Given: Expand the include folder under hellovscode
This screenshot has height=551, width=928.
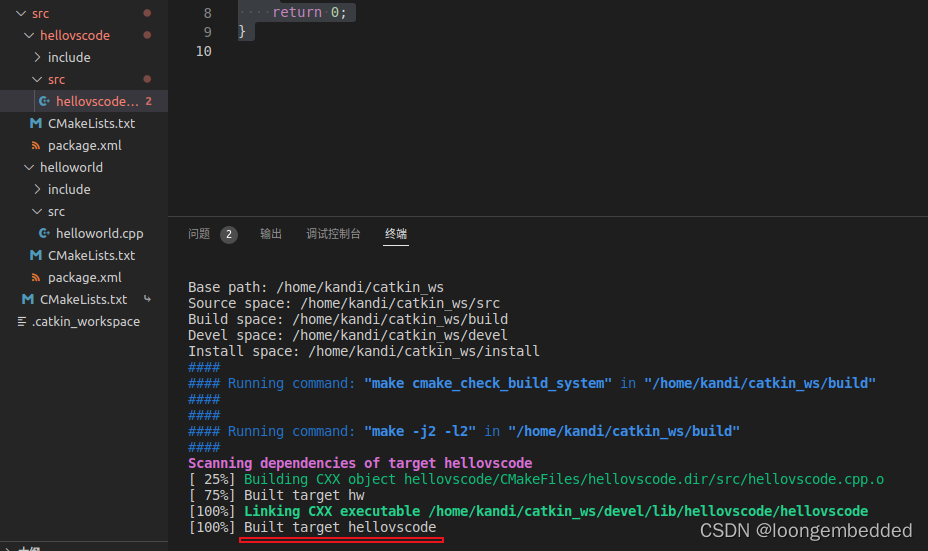Looking at the screenshot, I should tap(37, 57).
